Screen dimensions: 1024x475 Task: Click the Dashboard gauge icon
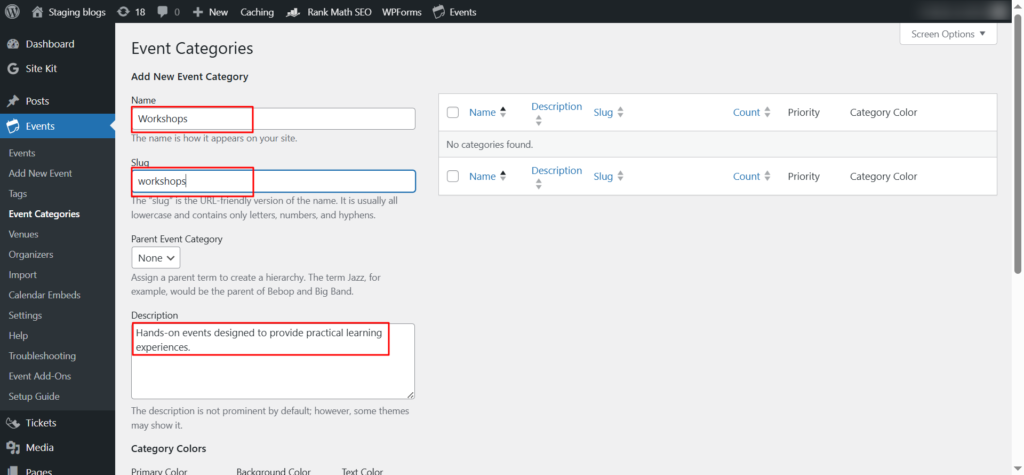coord(12,44)
